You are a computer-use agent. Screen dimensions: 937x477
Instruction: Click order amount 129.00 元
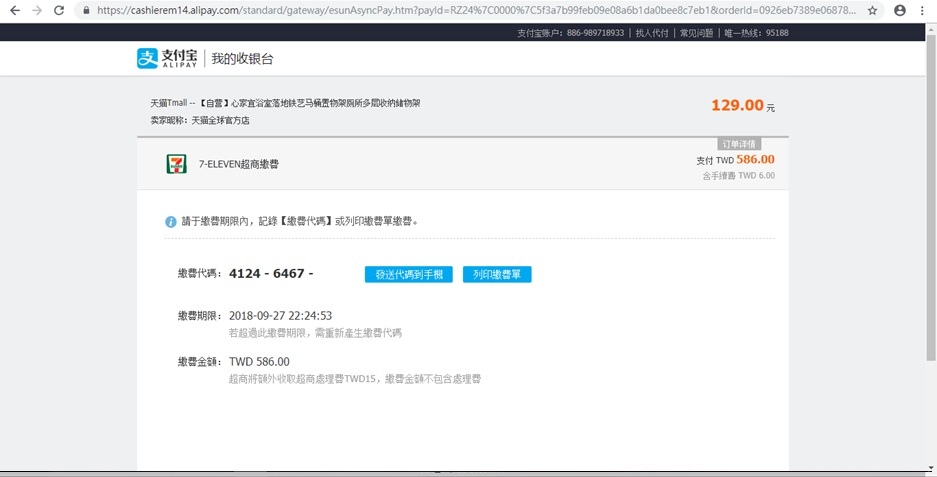[743, 106]
